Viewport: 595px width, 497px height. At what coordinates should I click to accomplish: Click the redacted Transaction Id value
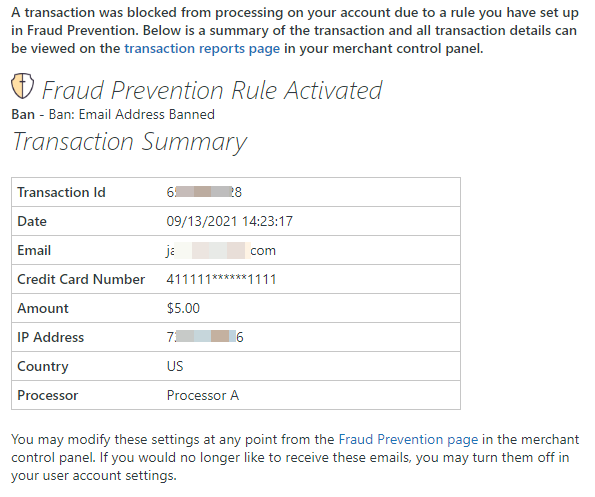(x=204, y=192)
